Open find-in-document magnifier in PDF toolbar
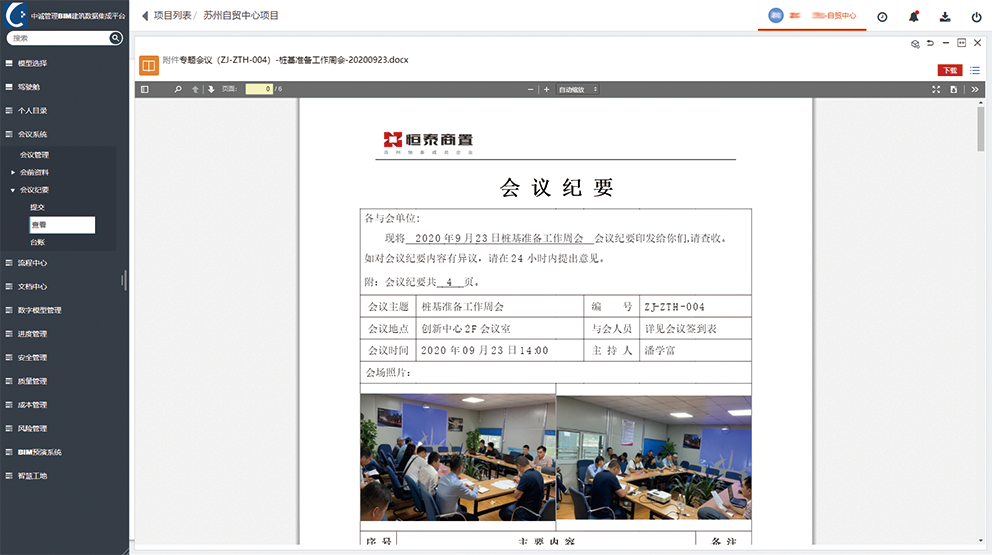The height and width of the screenshot is (555, 992). pyautogui.click(x=178, y=89)
